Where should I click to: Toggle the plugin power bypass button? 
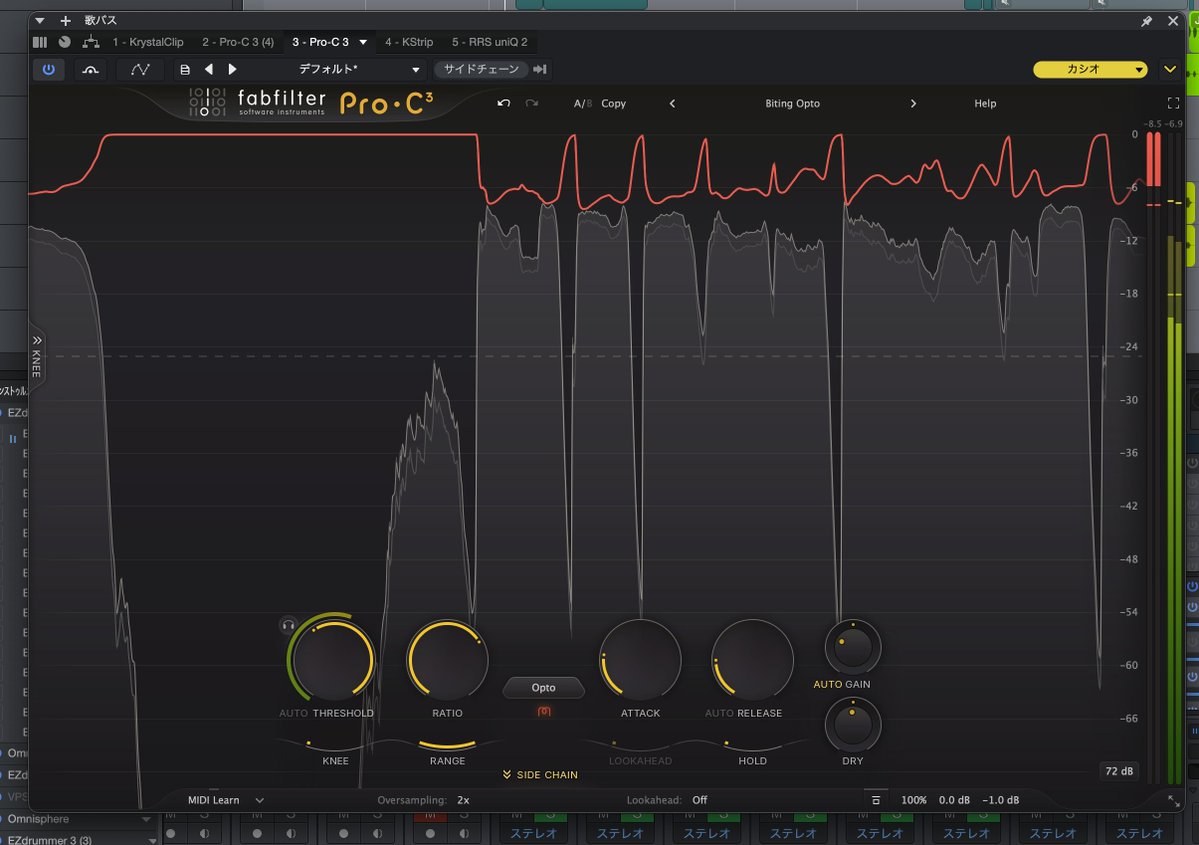pos(48,70)
